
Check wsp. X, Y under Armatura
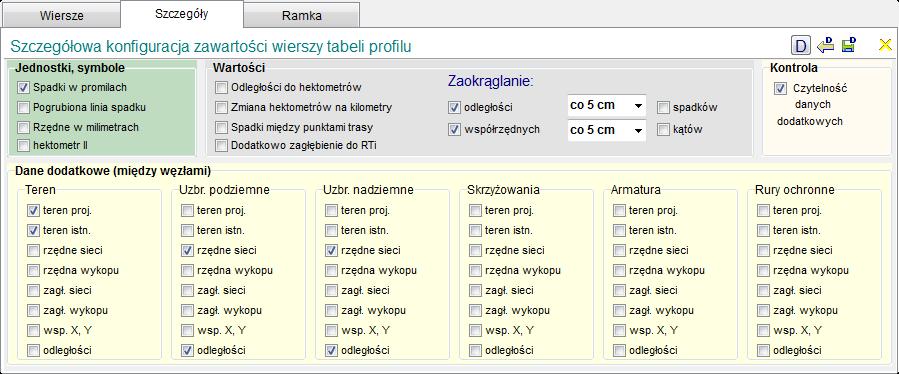pos(619,330)
